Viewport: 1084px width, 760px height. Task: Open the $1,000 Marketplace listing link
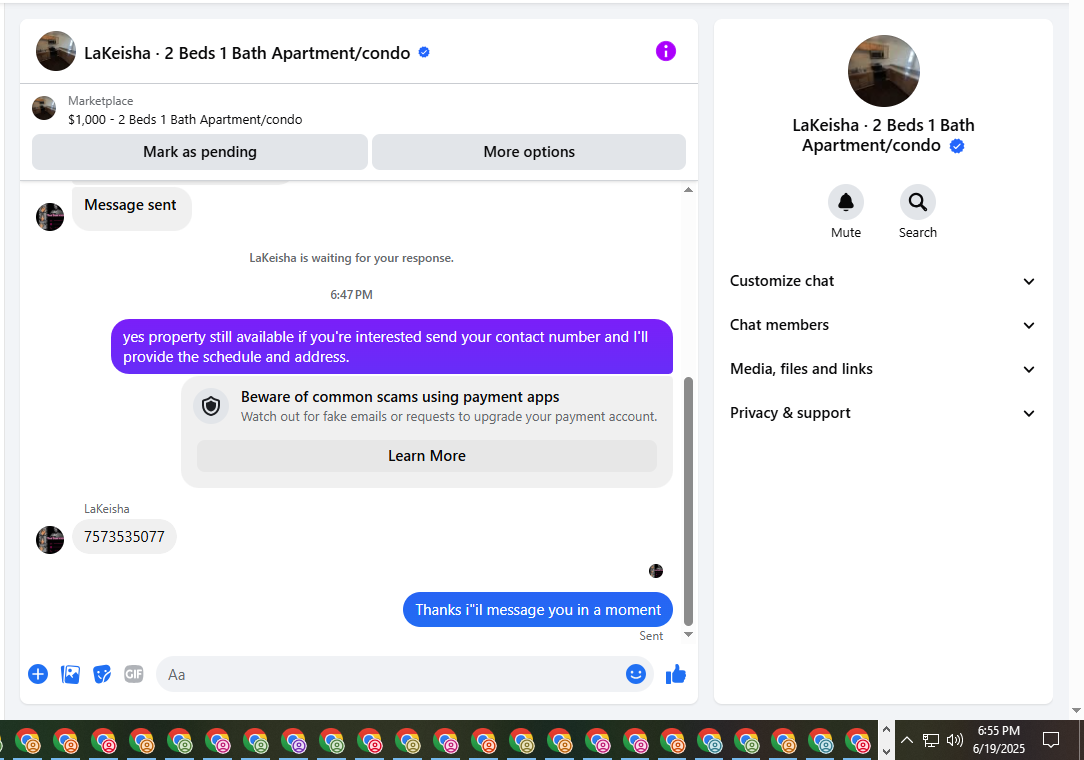click(185, 120)
